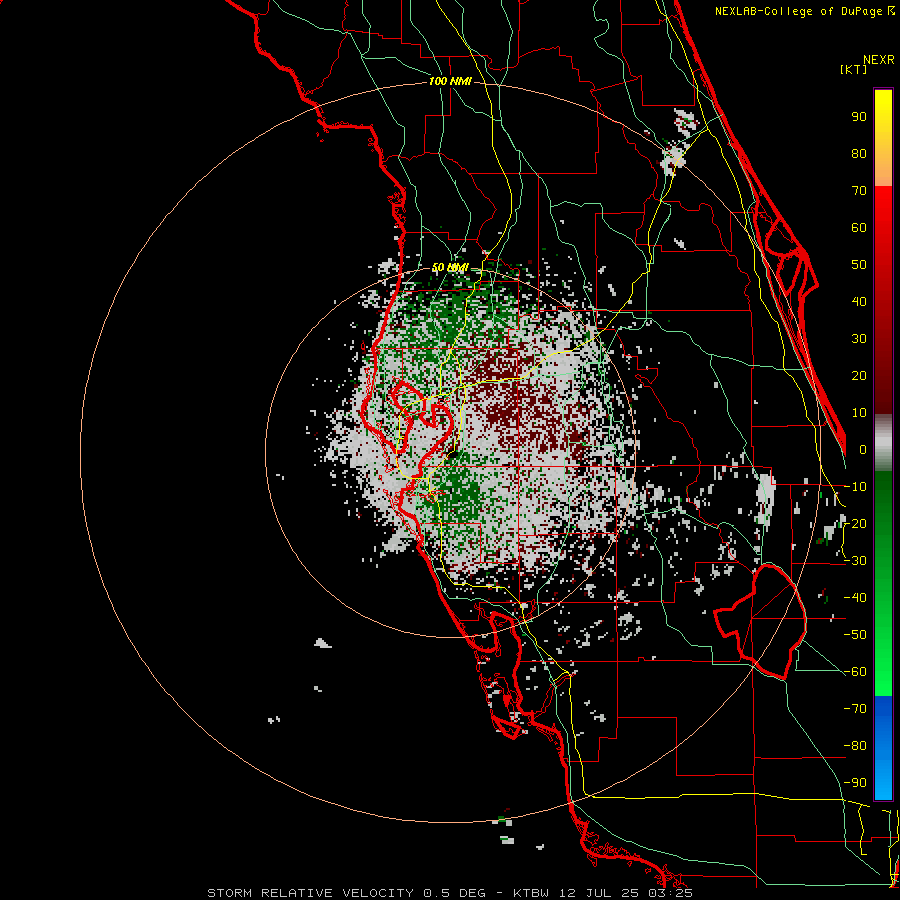The image size is (900, 900).
Task: Click the -10 scale value
Action: 855,487
